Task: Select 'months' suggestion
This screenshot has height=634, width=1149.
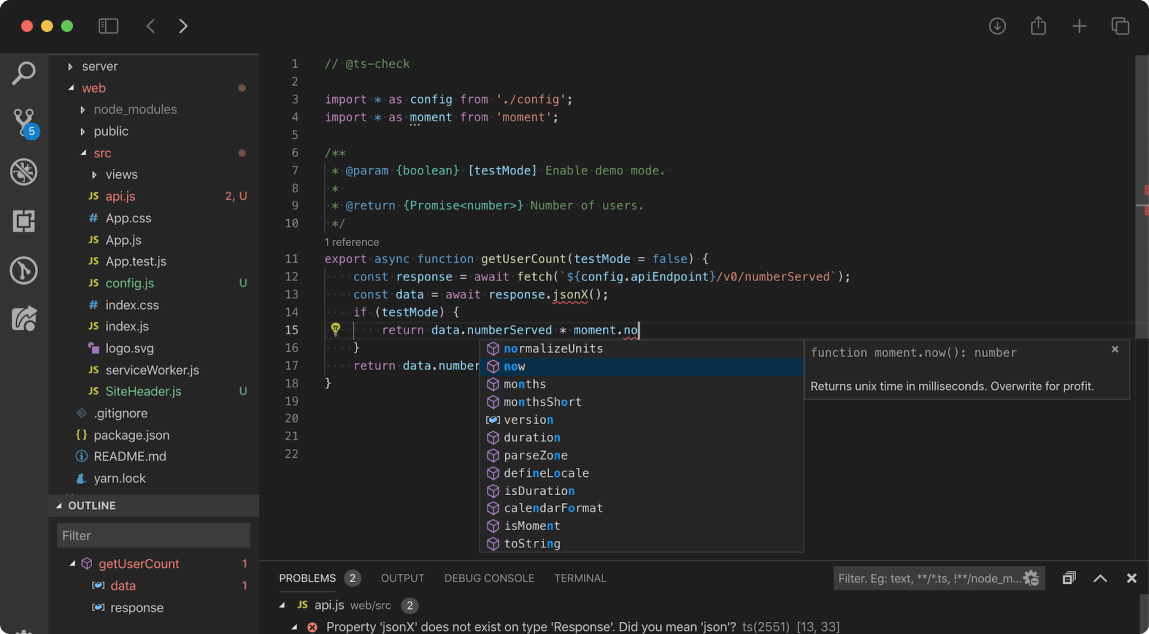Action: 641,384
